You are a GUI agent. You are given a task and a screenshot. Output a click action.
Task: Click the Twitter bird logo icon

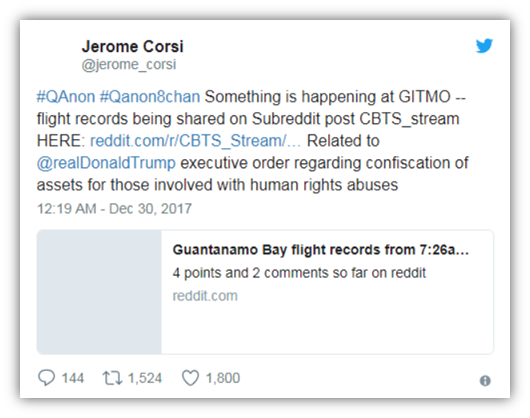(x=484, y=46)
